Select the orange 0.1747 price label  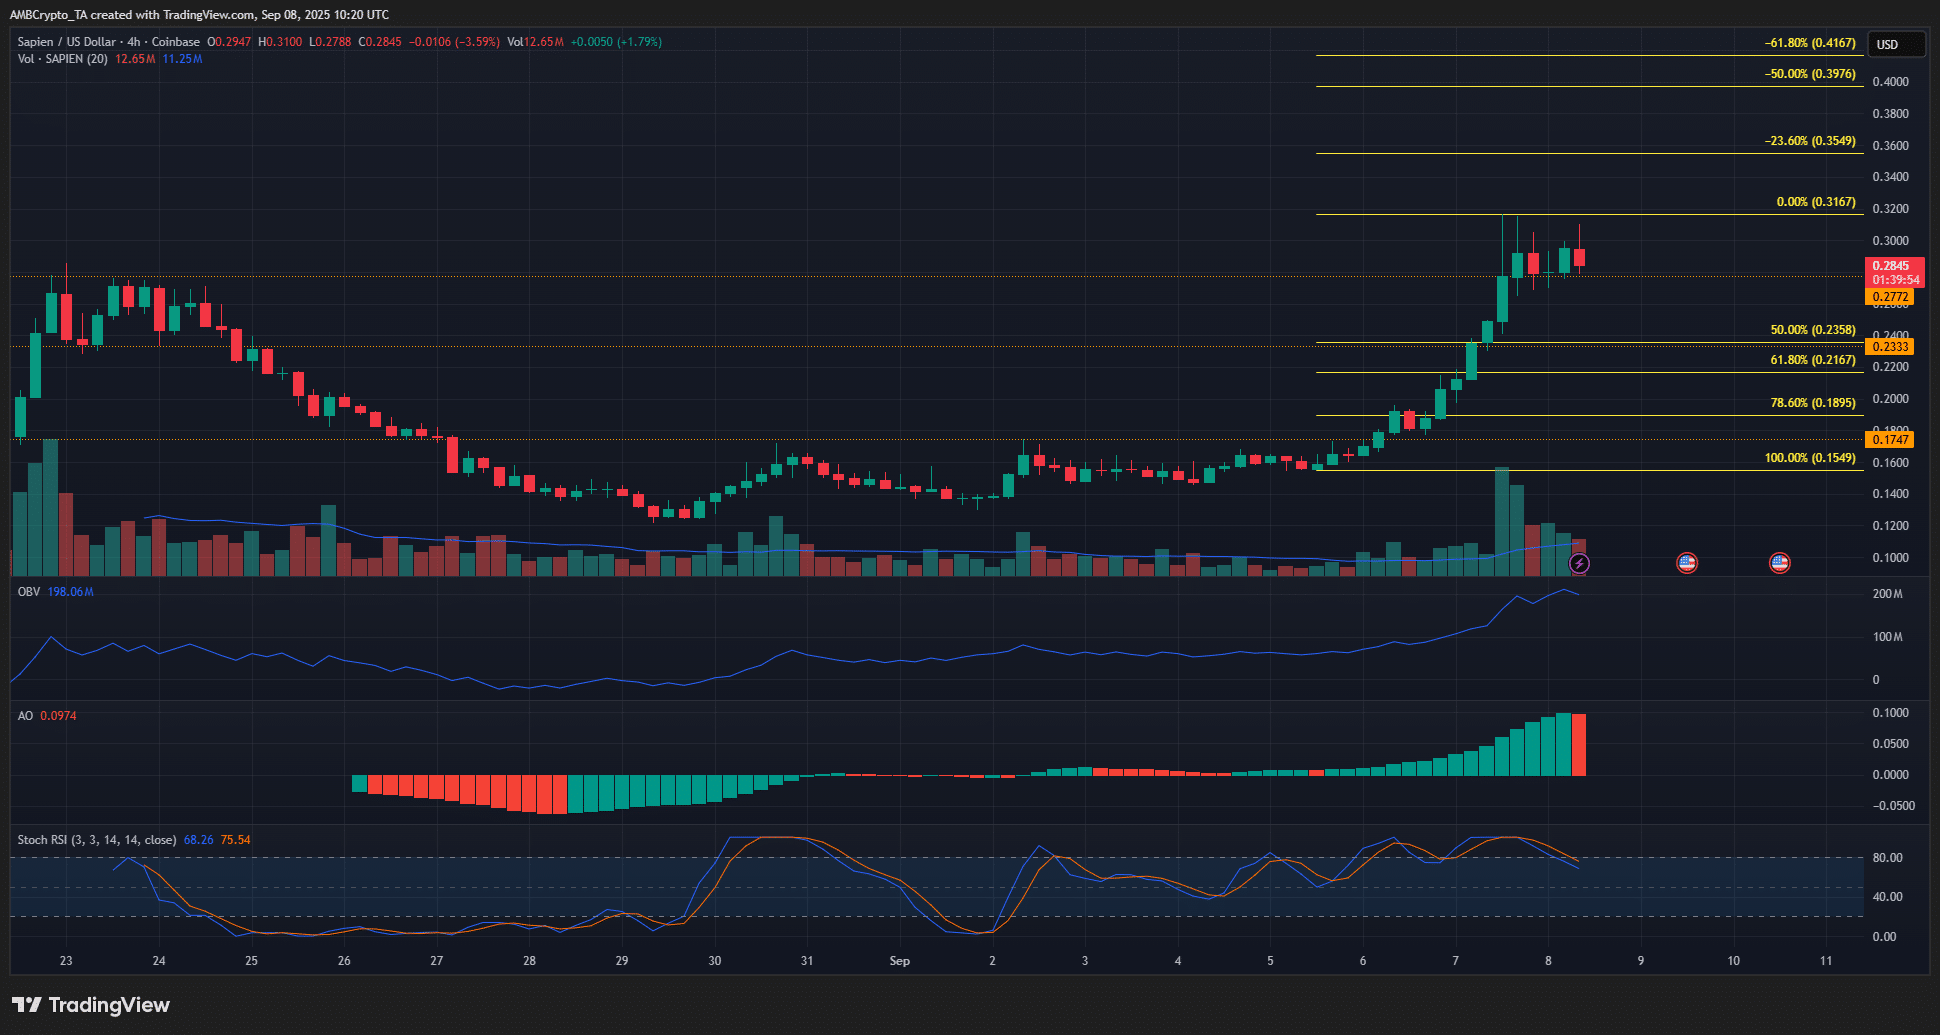(1888, 439)
